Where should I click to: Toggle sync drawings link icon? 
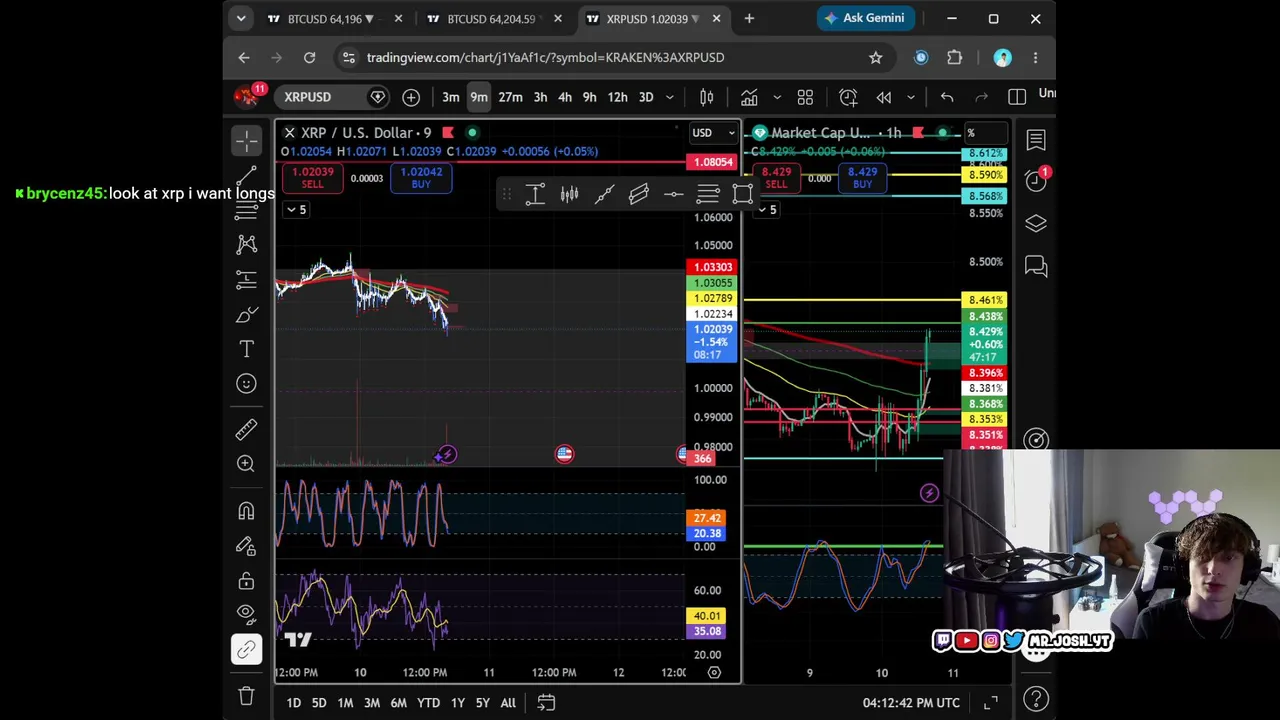coord(246,650)
